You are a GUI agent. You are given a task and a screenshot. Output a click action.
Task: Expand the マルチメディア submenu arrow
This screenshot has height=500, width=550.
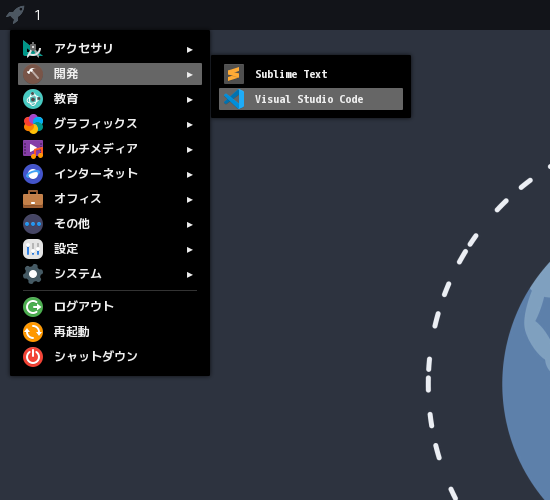pyautogui.click(x=189, y=150)
